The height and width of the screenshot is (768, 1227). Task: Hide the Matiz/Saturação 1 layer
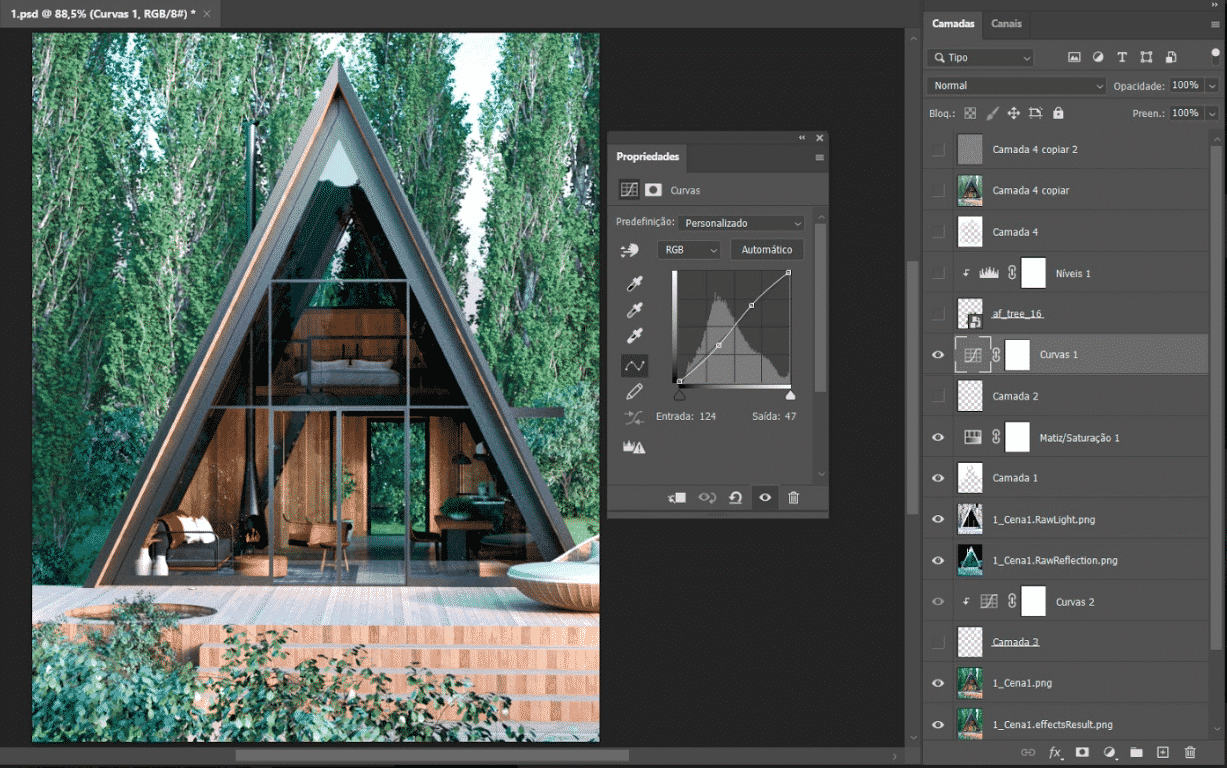938,437
